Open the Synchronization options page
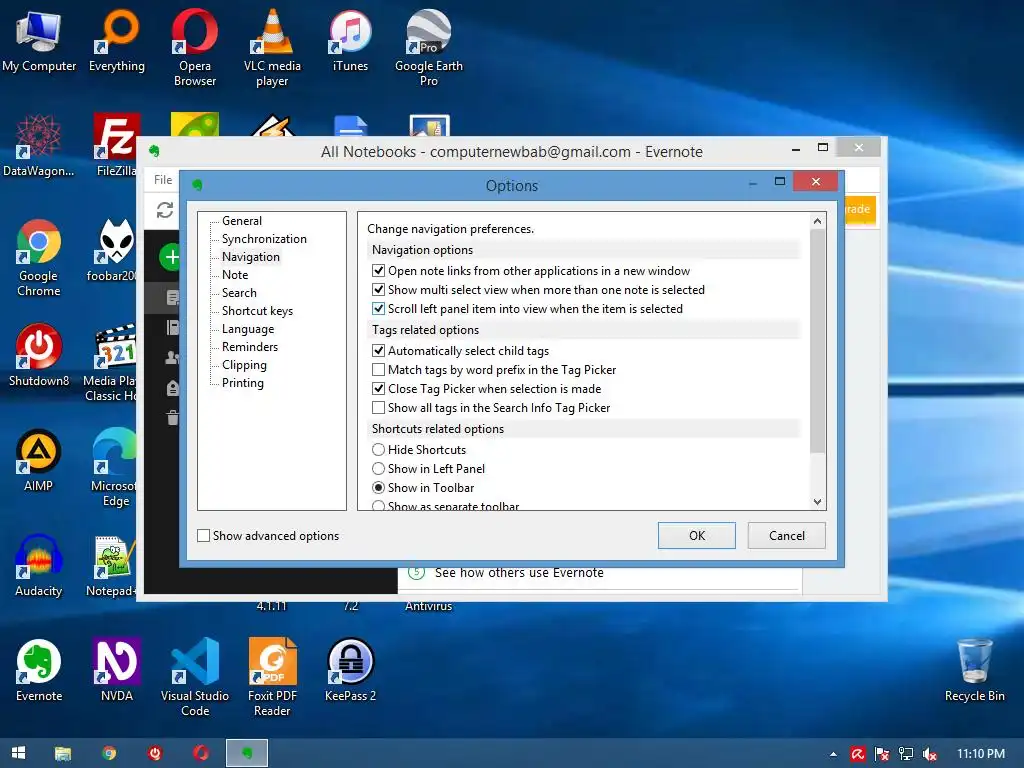The image size is (1024, 768). (x=264, y=239)
